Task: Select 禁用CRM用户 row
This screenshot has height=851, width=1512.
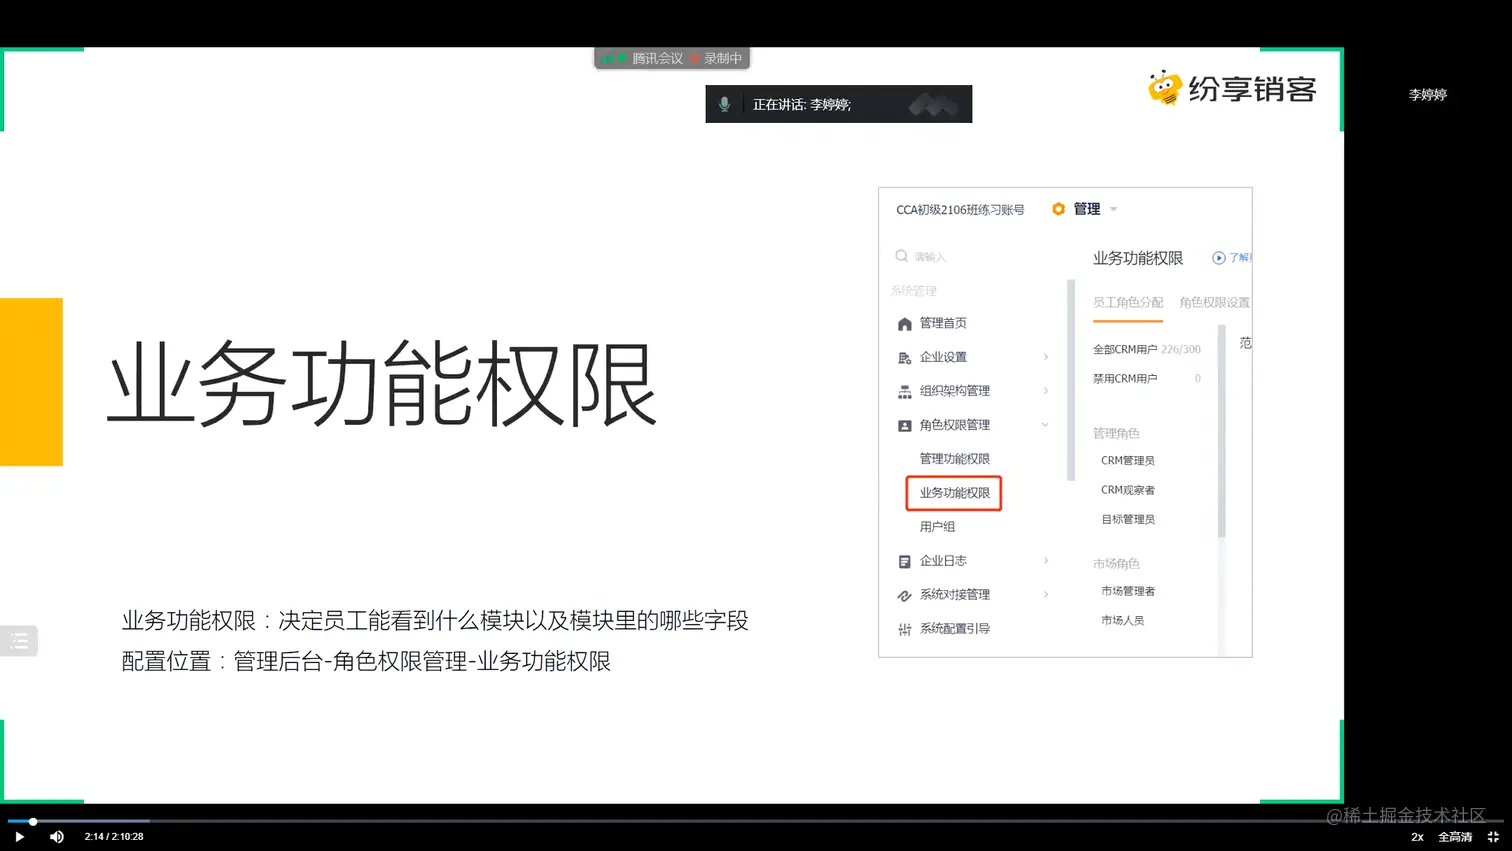Action: point(1147,379)
